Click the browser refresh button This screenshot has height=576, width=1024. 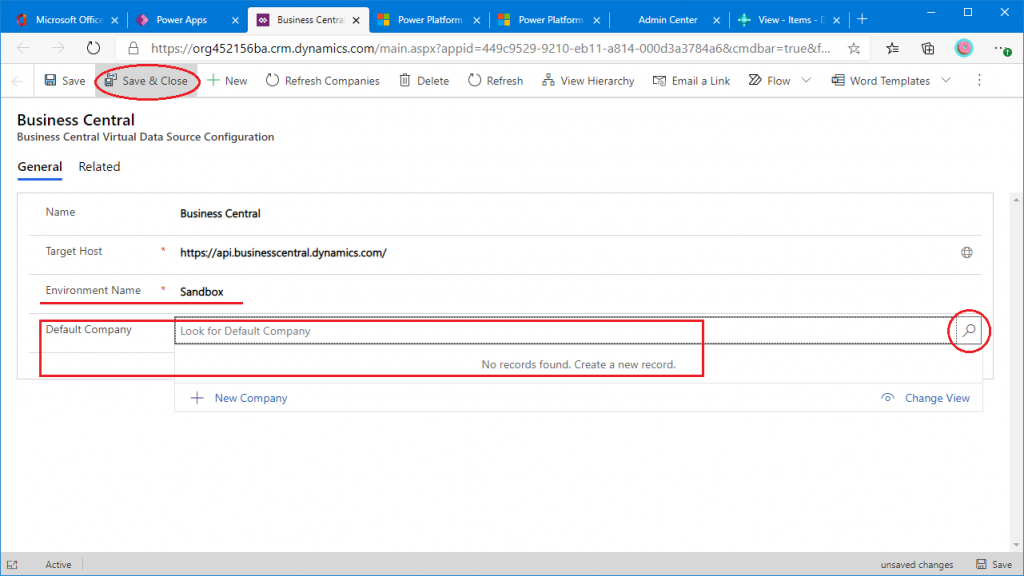[93, 48]
